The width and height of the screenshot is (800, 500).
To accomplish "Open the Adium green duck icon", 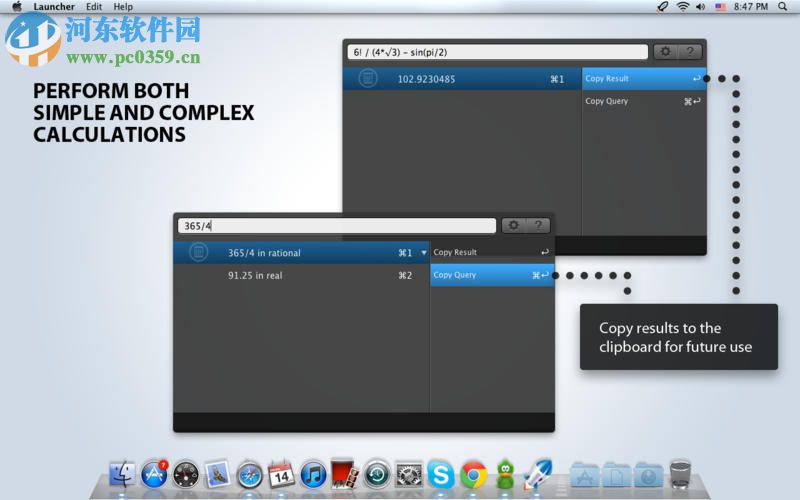I will tap(505, 474).
